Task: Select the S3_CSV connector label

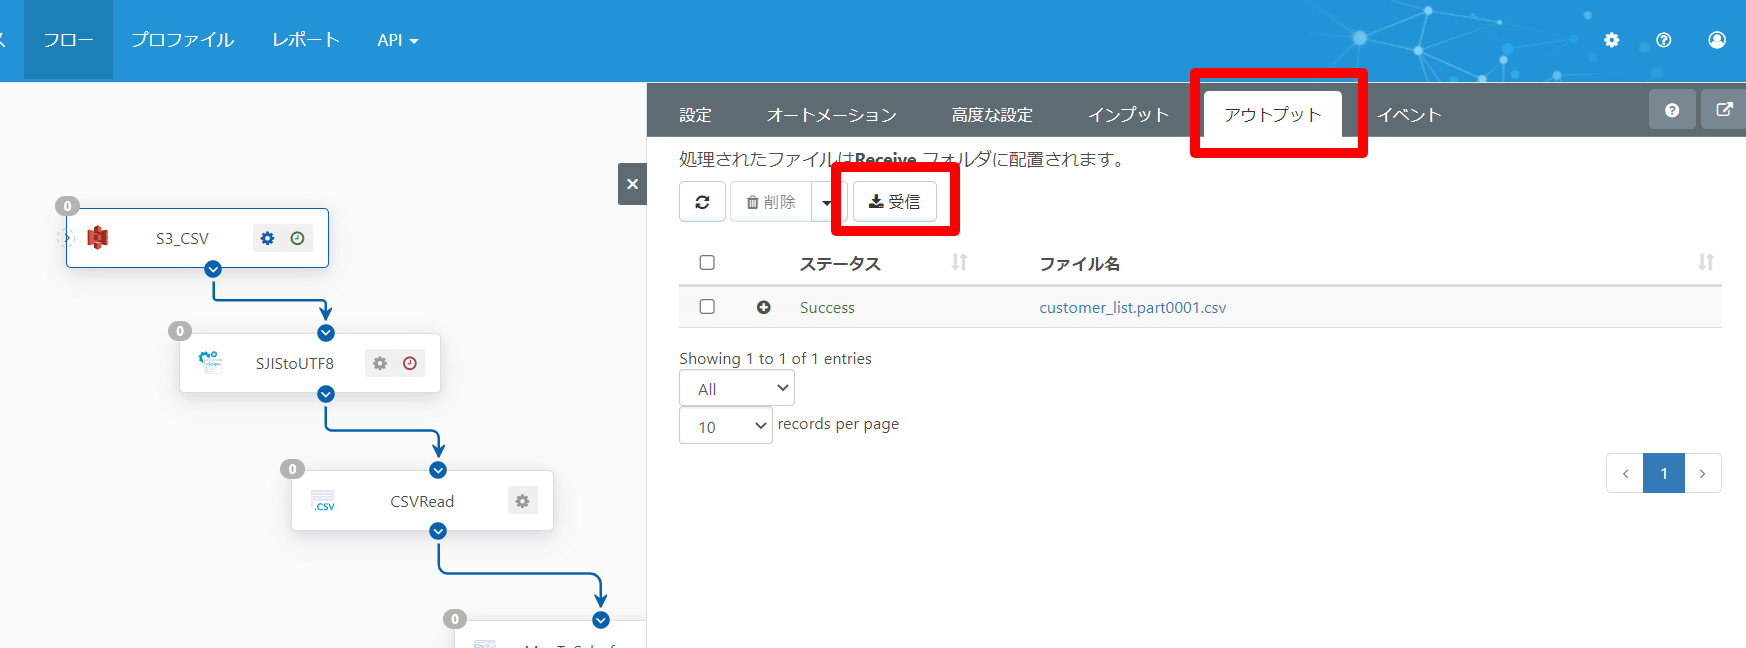Action: click(182, 238)
